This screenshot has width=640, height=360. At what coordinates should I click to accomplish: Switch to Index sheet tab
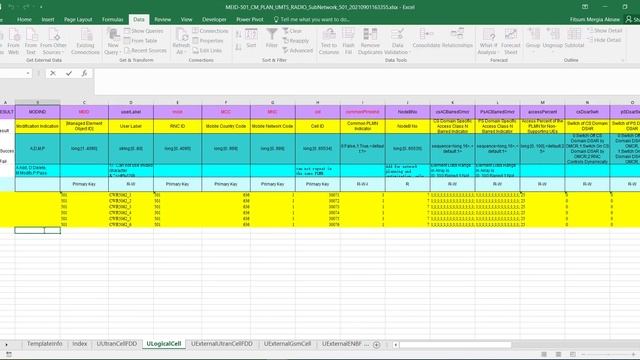click(x=80, y=344)
